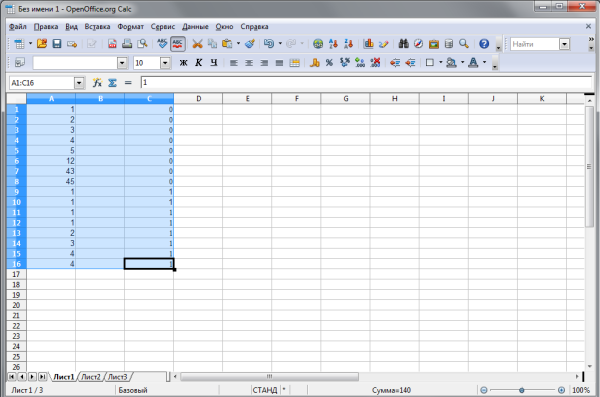Click the zoom slider handle
This screenshot has width=600, height=397.
click(x=522, y=390)
